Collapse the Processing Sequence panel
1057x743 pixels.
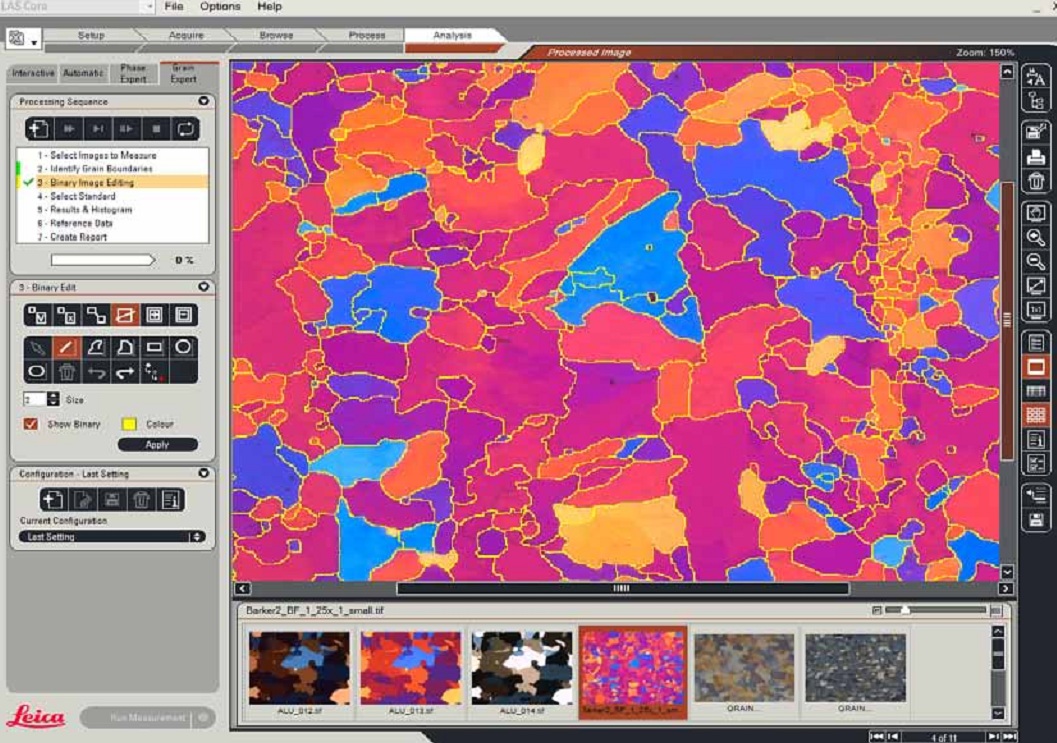204,102
